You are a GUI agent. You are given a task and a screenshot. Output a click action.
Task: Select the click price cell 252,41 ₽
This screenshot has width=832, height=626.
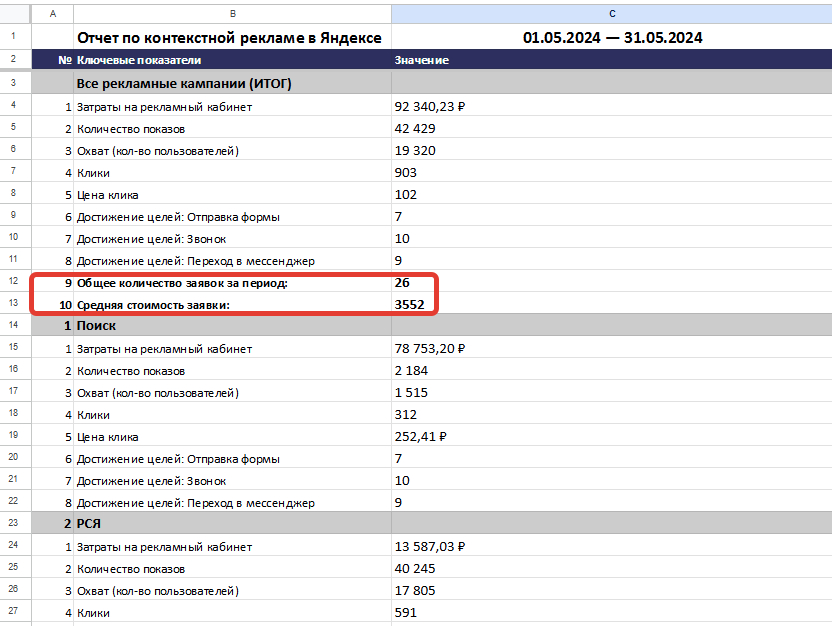(x=612, y=437)
